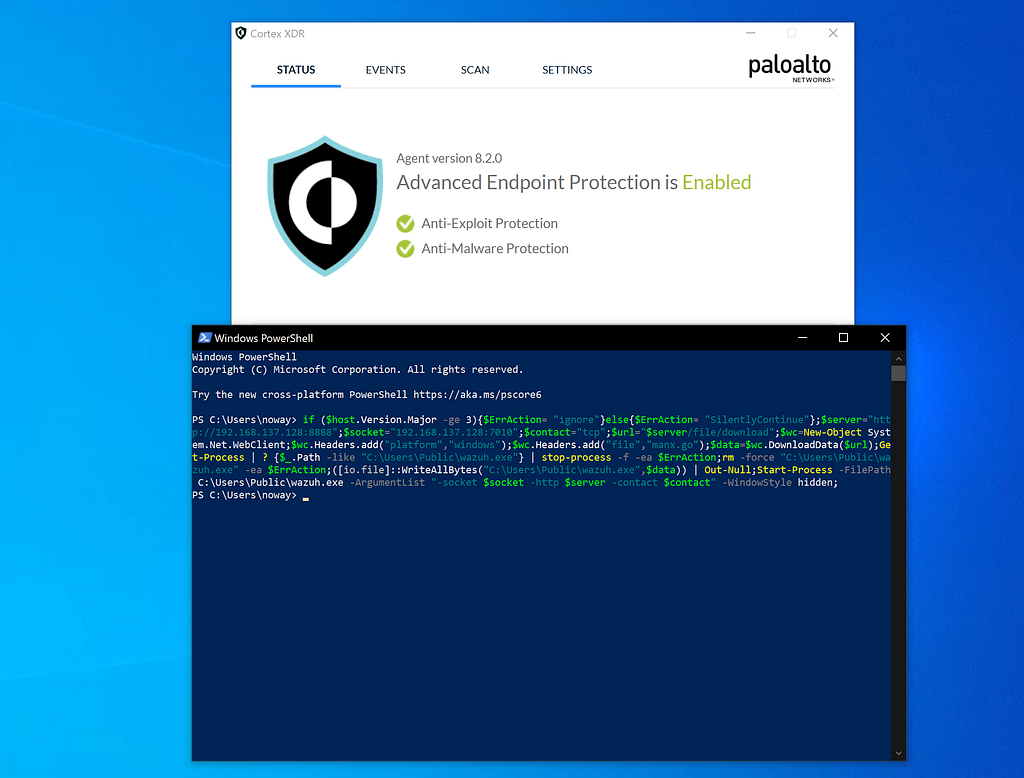
Task: Minimize the Cortex XDR window
Action: coord(751,33)
